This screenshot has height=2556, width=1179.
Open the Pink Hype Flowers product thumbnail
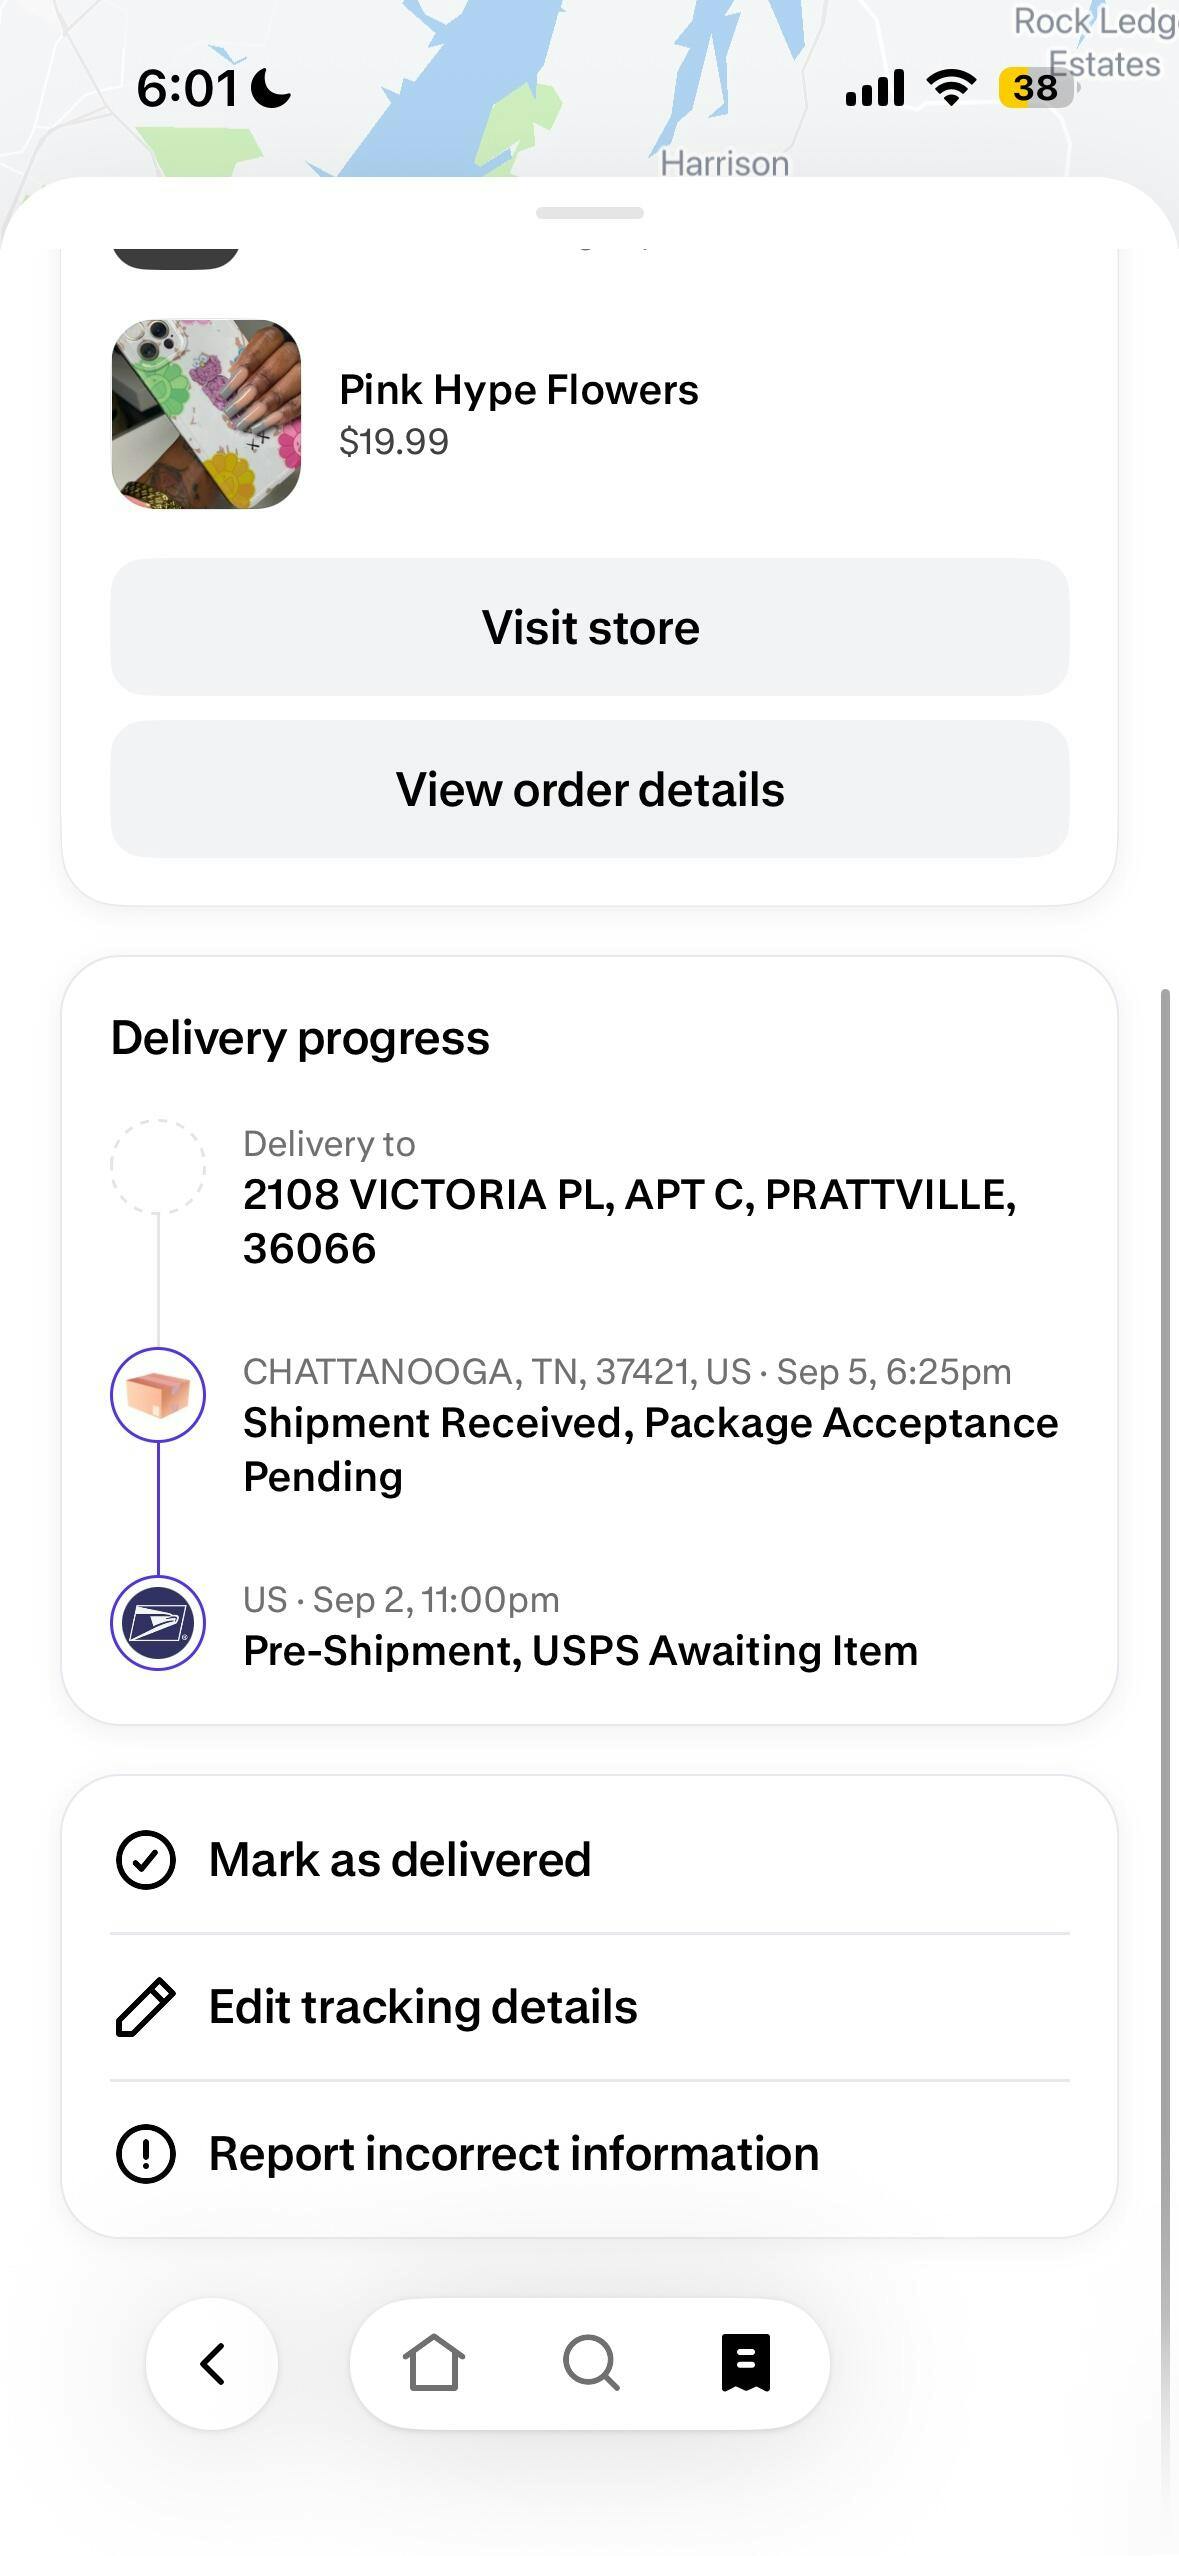(x=206, y=414)
